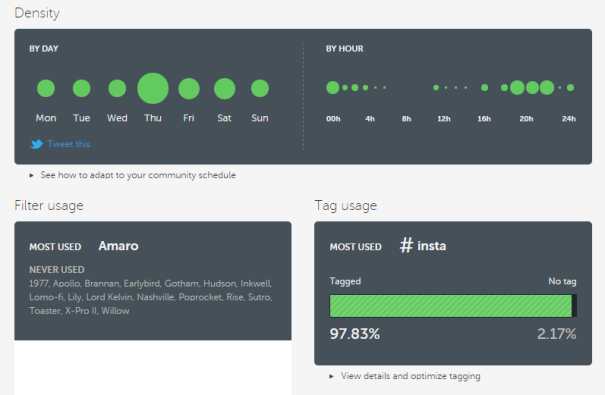Click the 16h hour bubble
The width and height of the screenshot is (605, 395).
[485, 88]
